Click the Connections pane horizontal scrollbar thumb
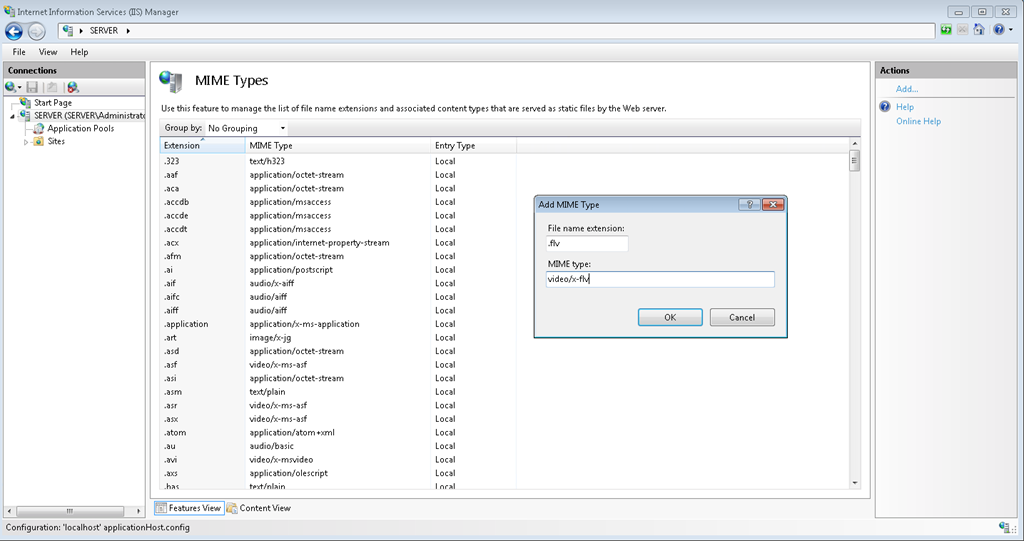Image resolution: width=1024 pixels, height=541 pixels. 70,511
